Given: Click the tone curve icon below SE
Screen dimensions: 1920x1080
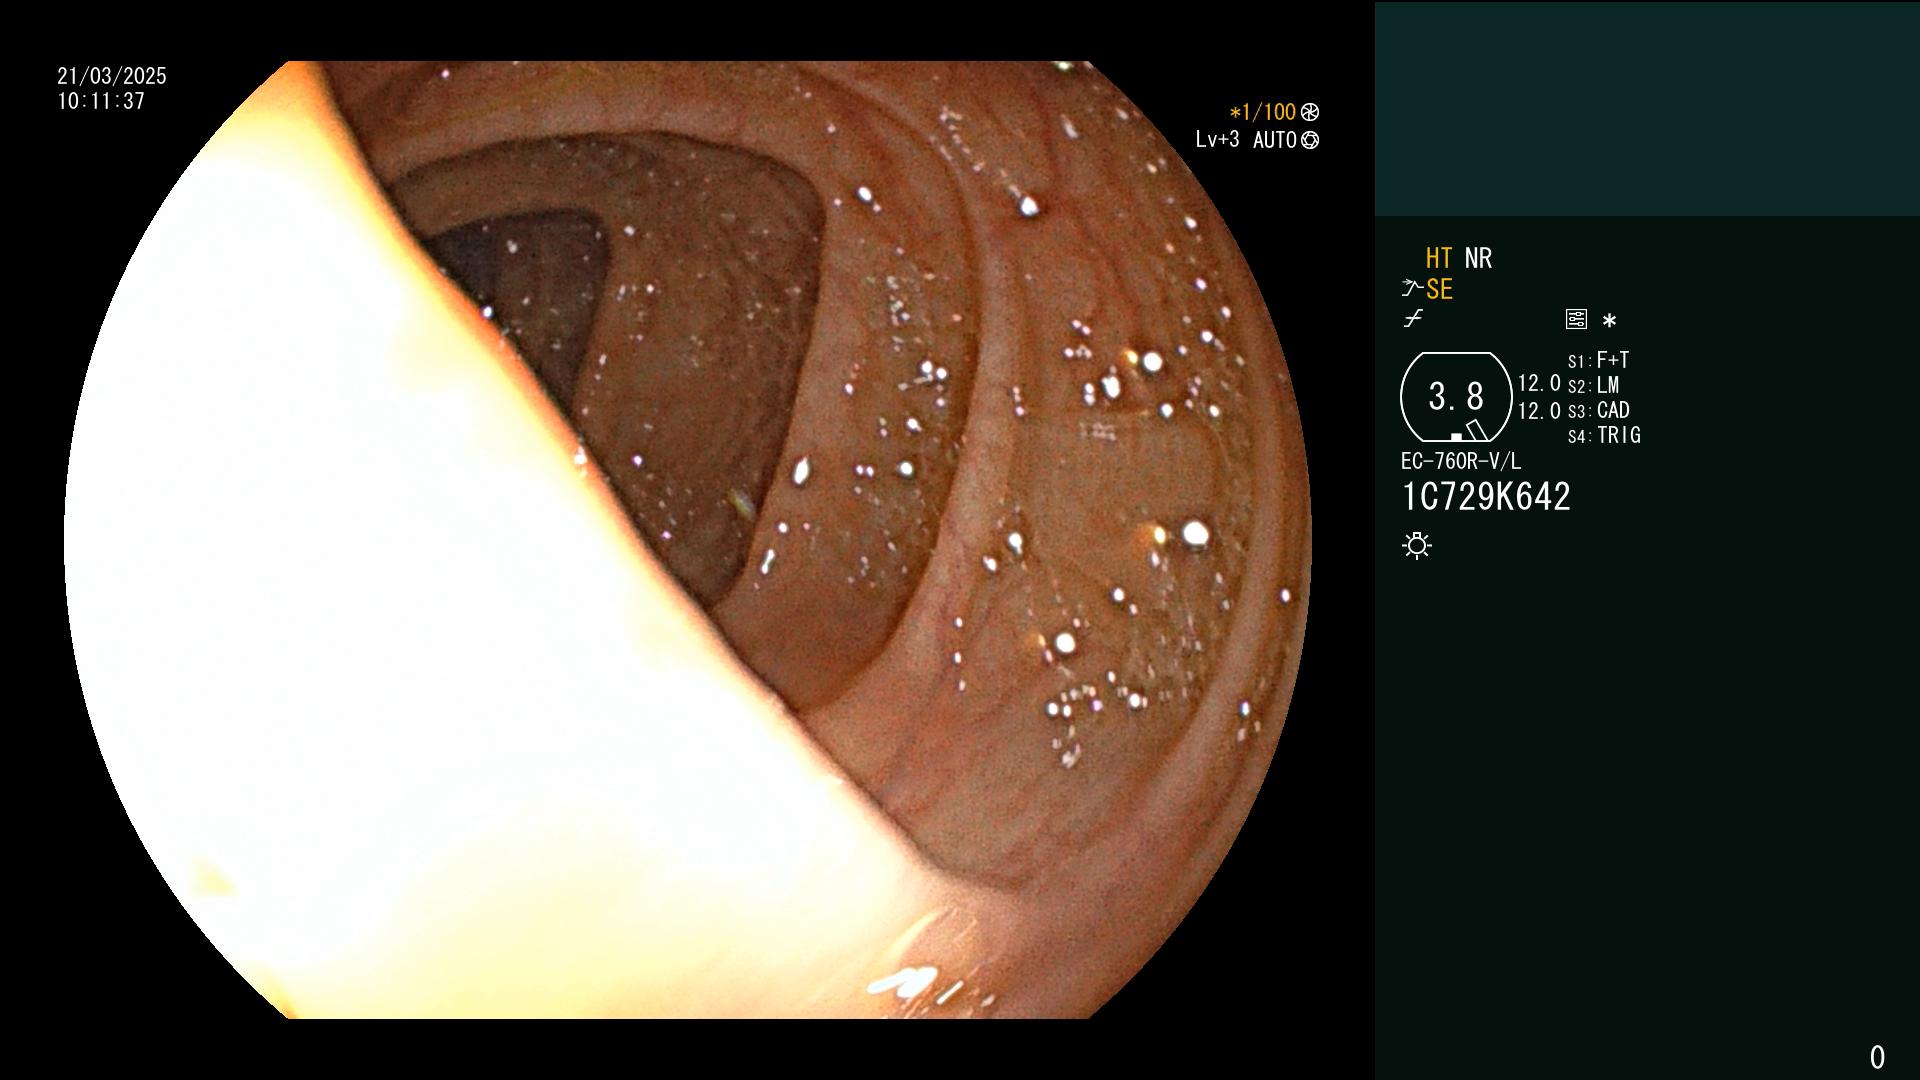Looking at the screenshot, I should pyautogui.click(x=1413, y=319).
